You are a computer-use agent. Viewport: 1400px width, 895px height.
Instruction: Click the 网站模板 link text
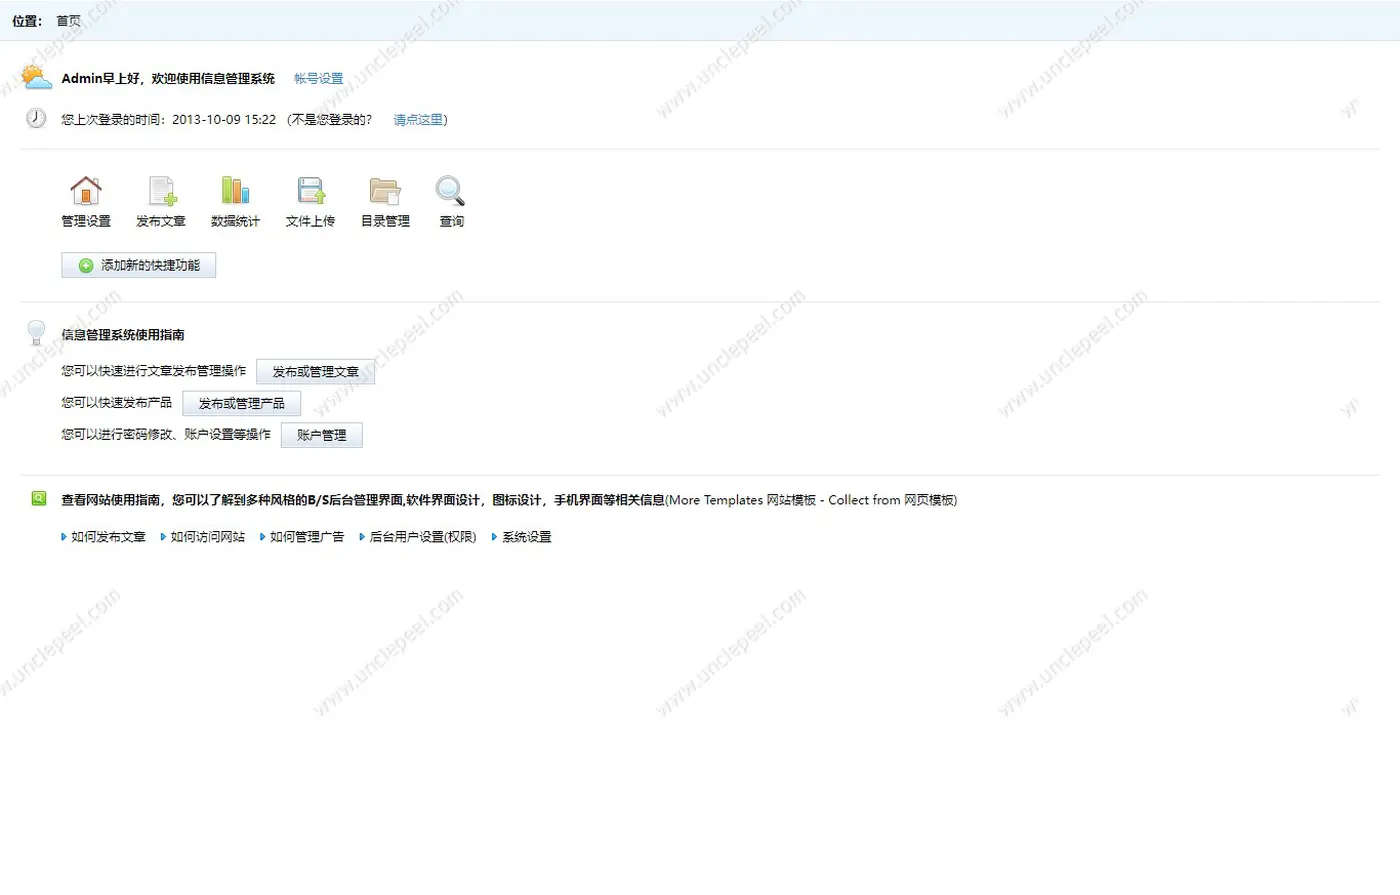coord(791,500)
